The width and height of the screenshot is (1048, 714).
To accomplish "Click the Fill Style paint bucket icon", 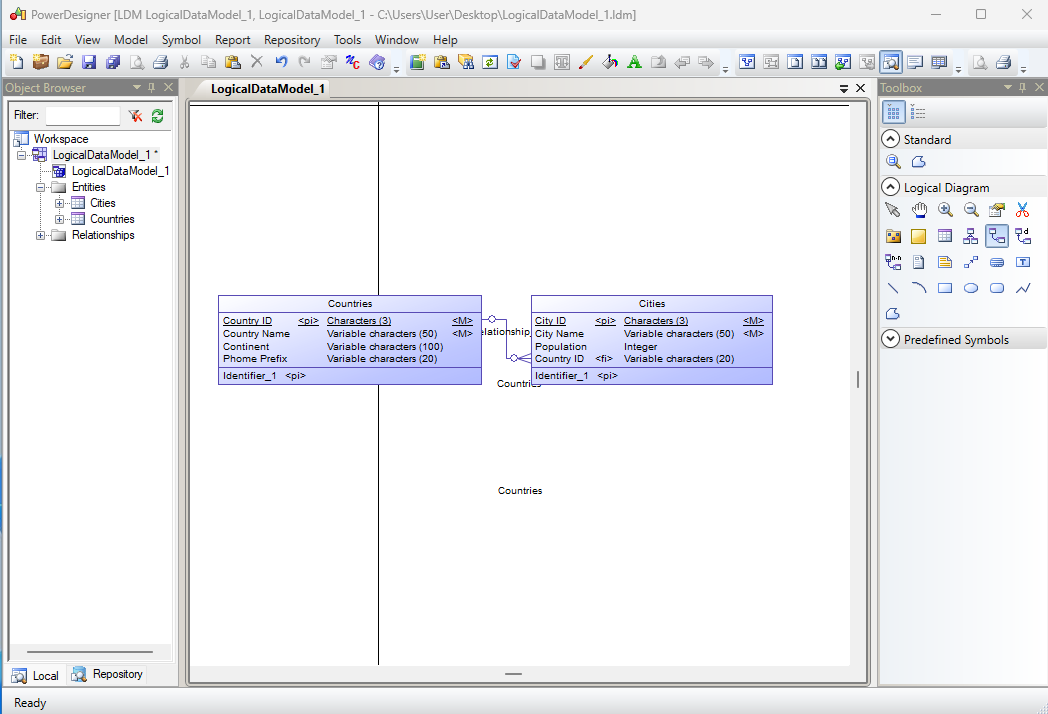I will pyautogui.click(x=610, y=62).
